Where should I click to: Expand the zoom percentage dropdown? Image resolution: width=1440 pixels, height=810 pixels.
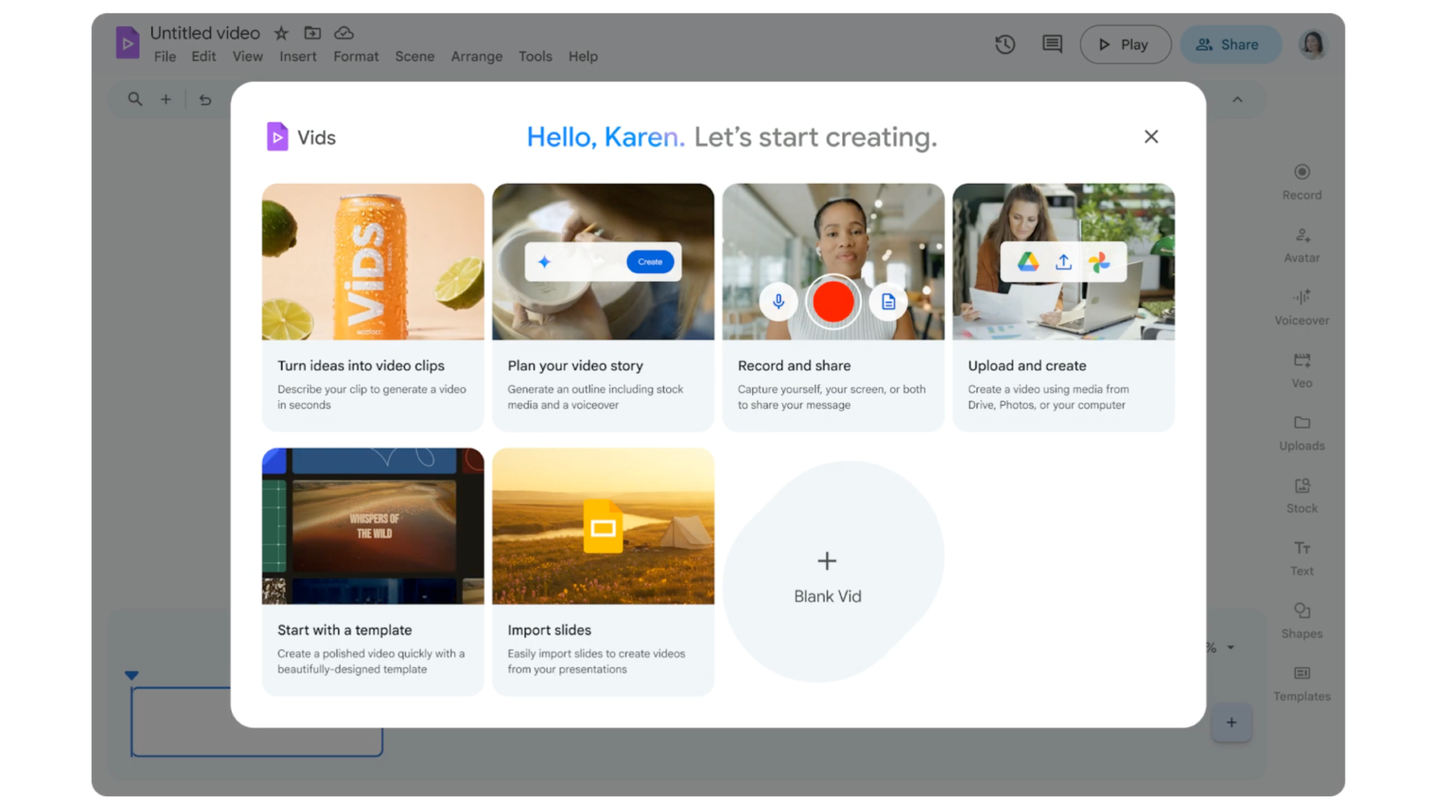tap(1230, 648)
